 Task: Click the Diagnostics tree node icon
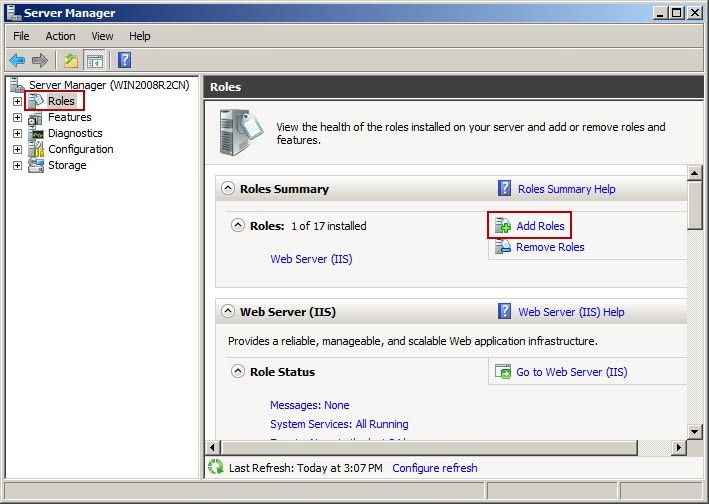(x=36, y=133)
